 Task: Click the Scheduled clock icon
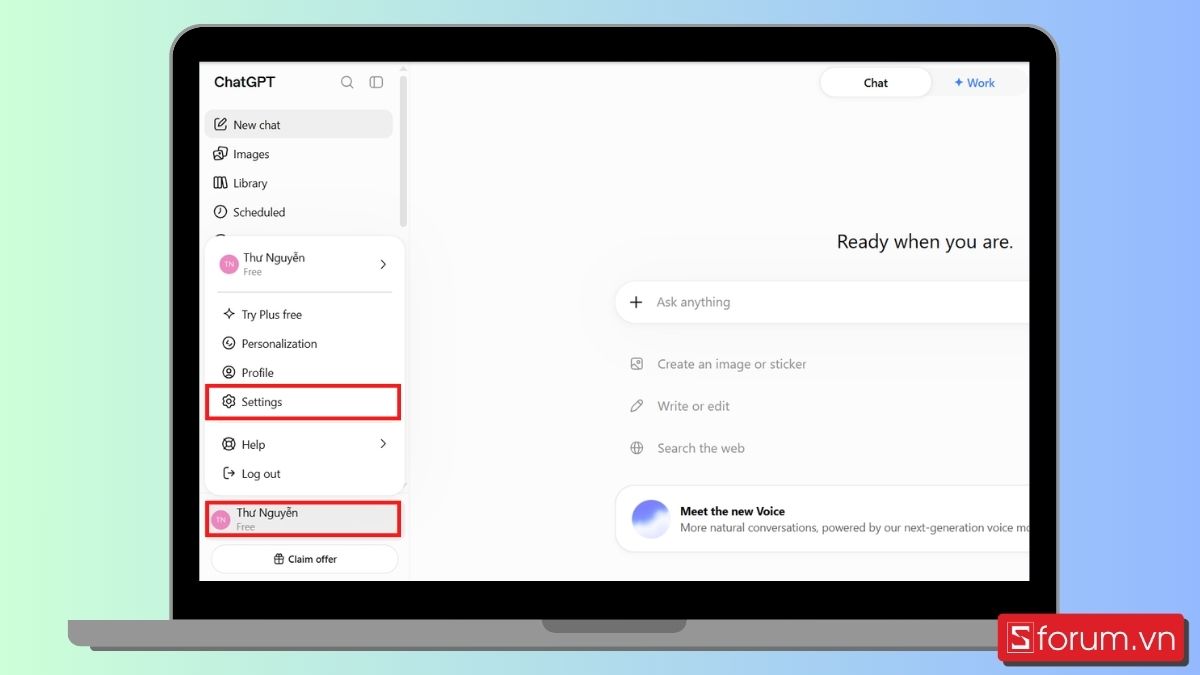click(221, 212)
